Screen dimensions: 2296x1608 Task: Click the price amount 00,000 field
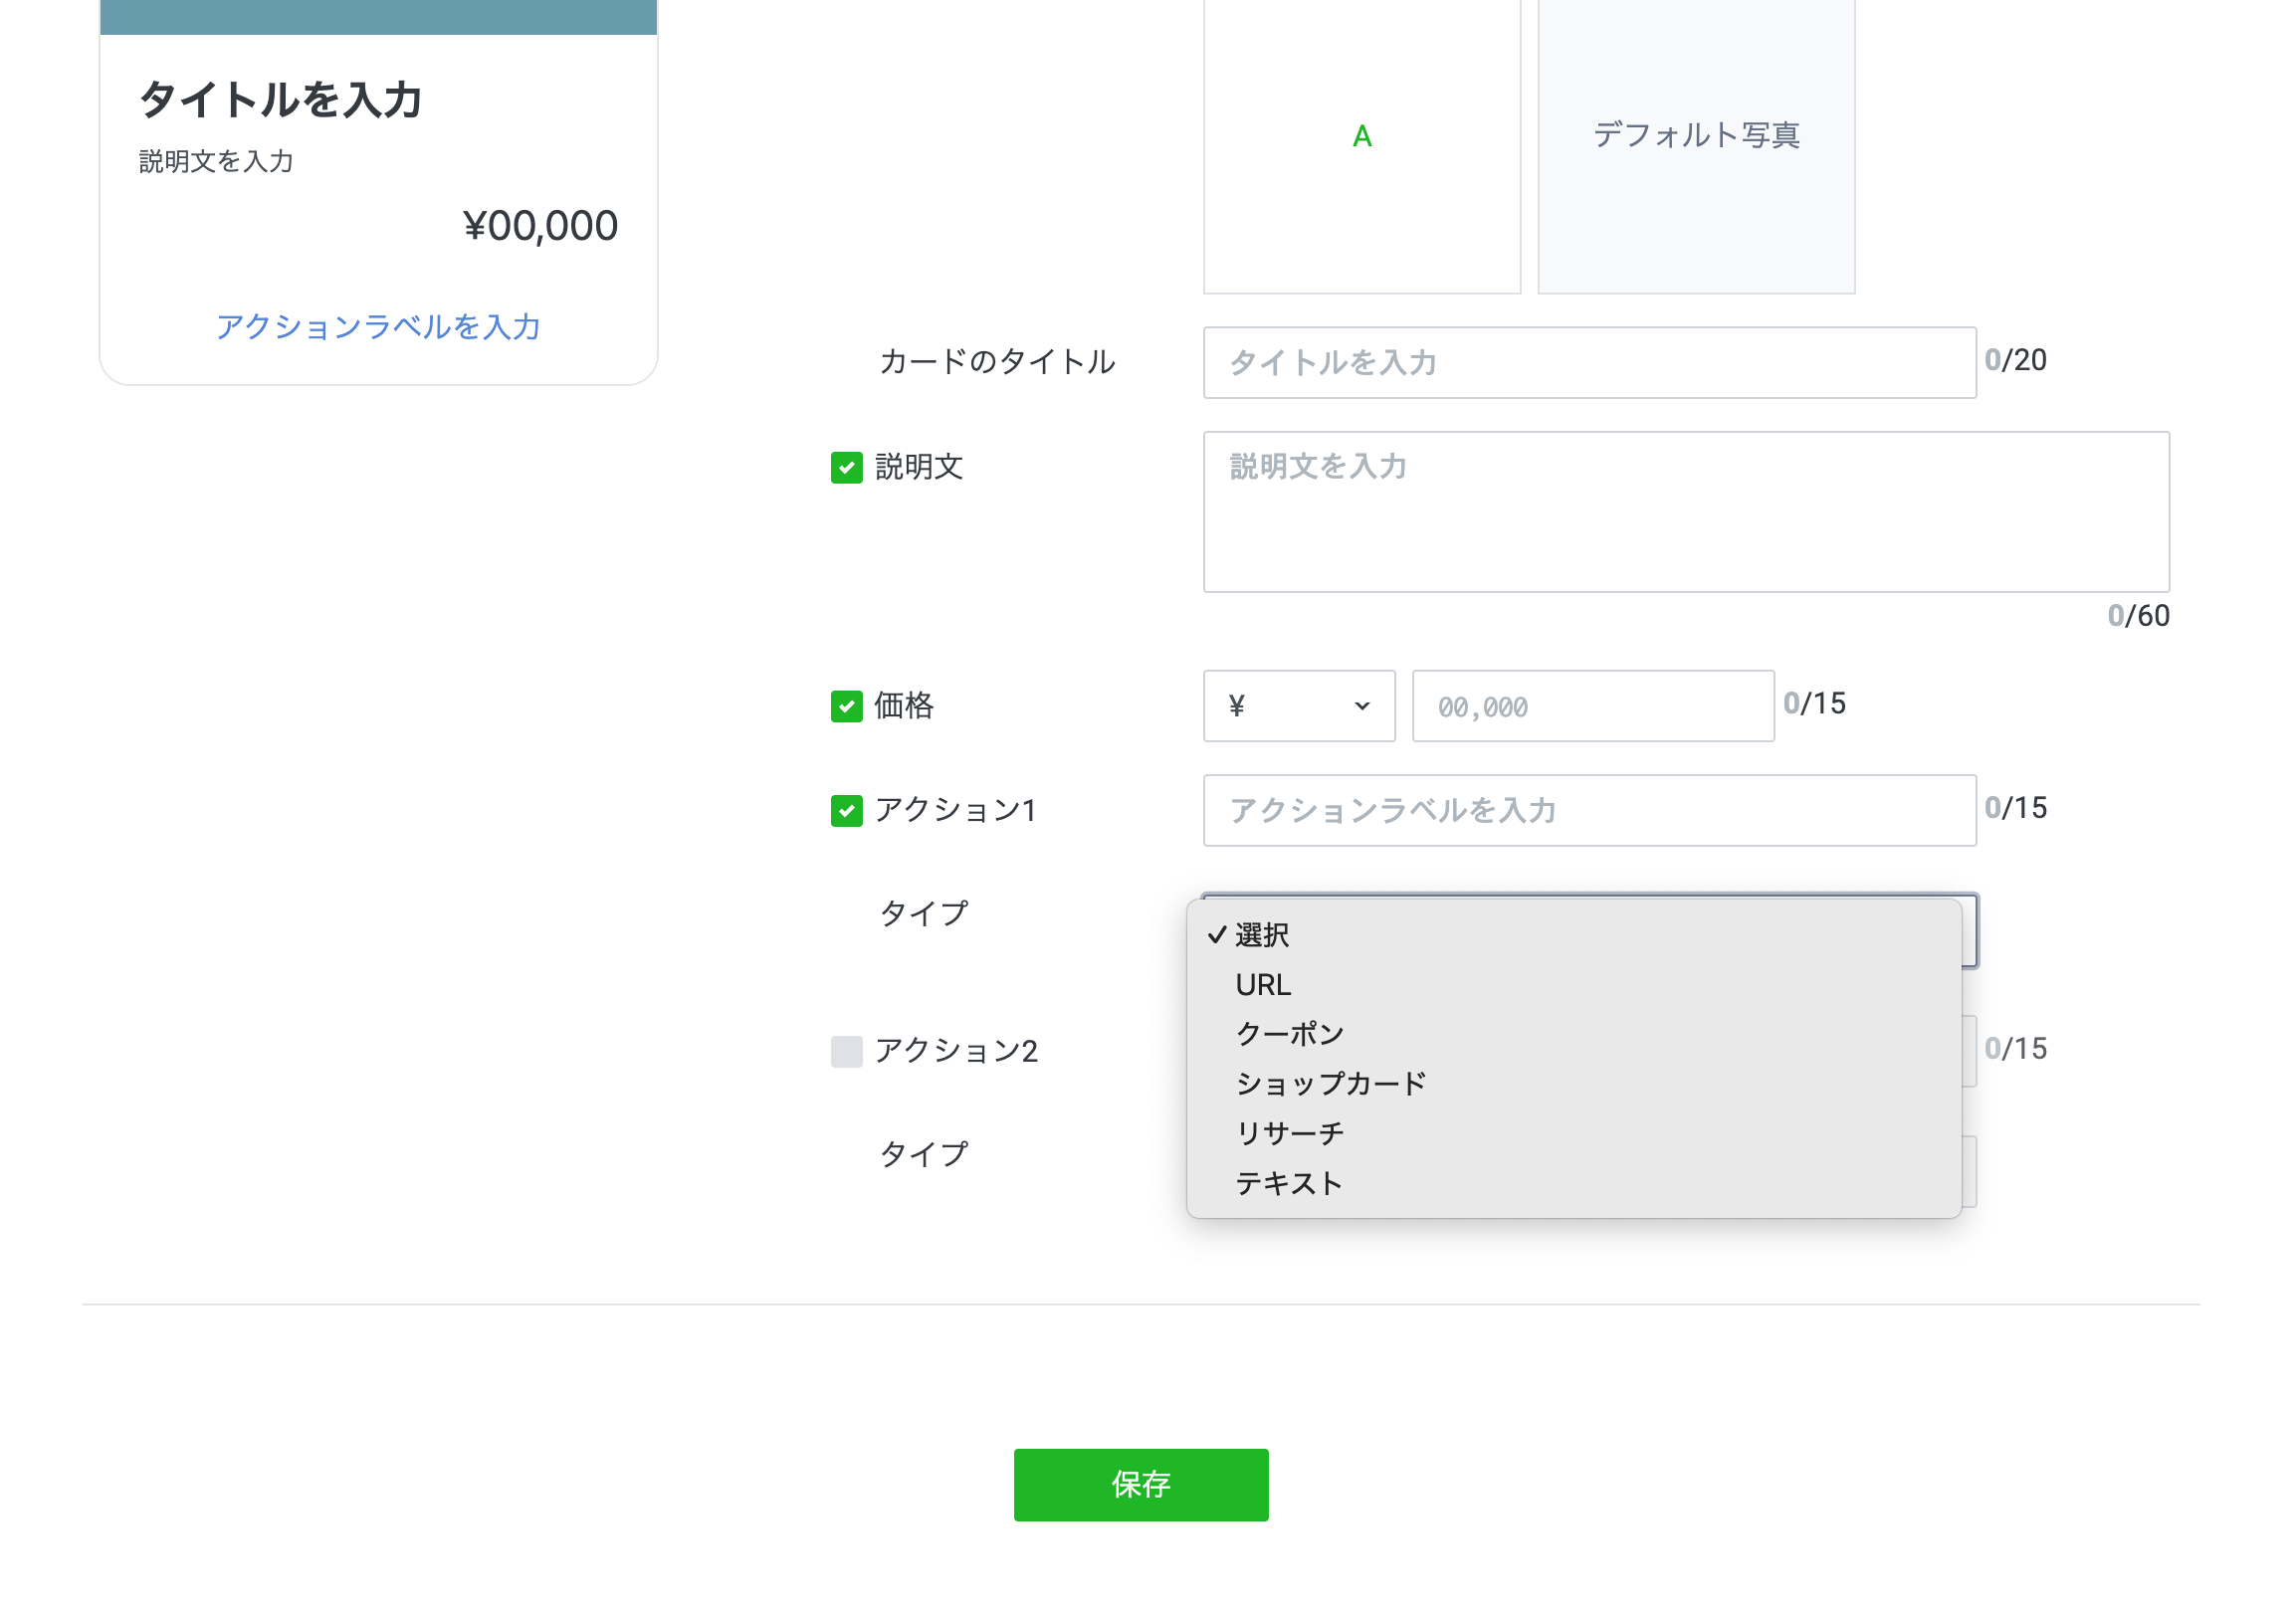(x=1592, y=706)
